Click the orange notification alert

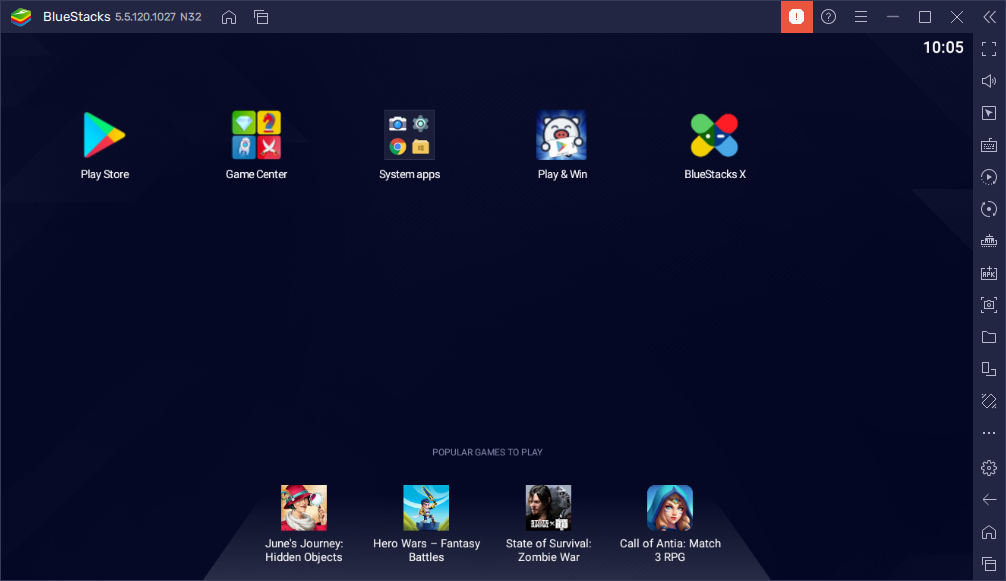tap(796, 16)
